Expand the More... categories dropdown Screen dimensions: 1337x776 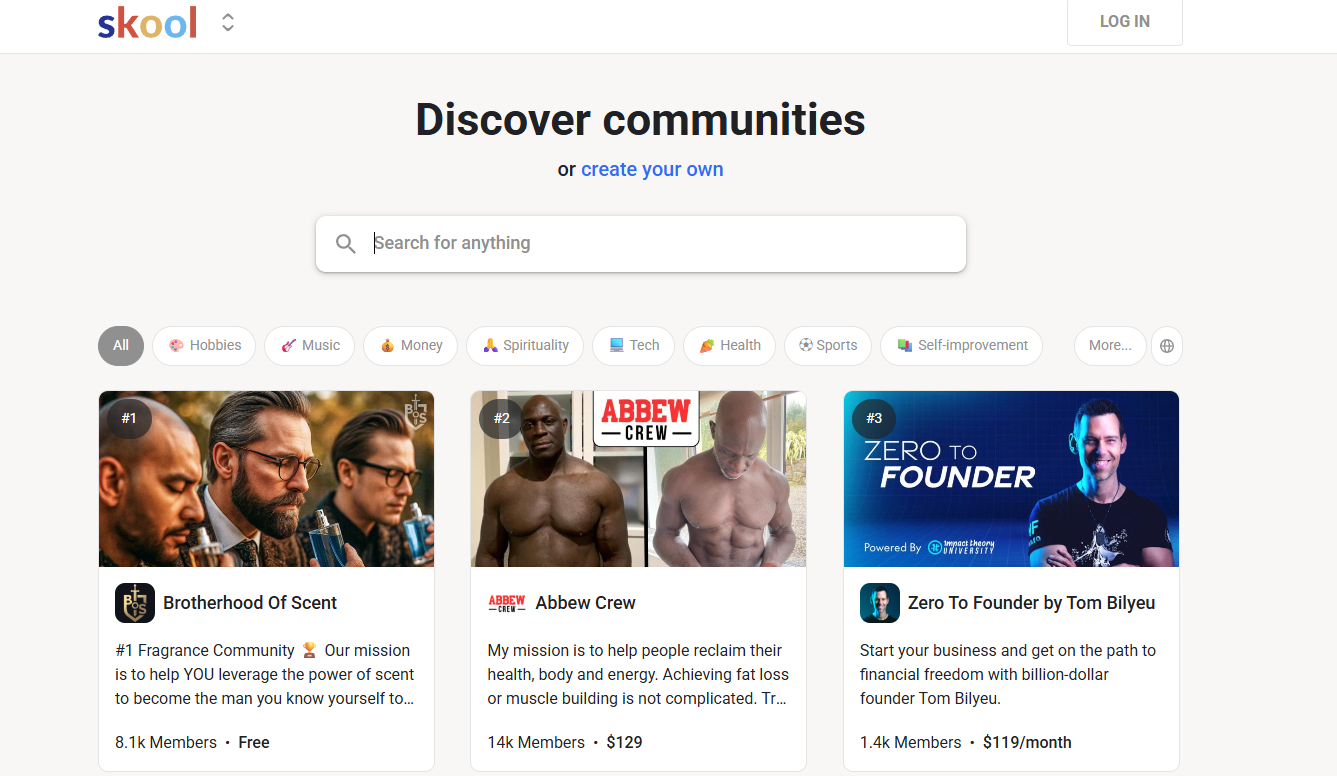click(x=1110, y=345)
